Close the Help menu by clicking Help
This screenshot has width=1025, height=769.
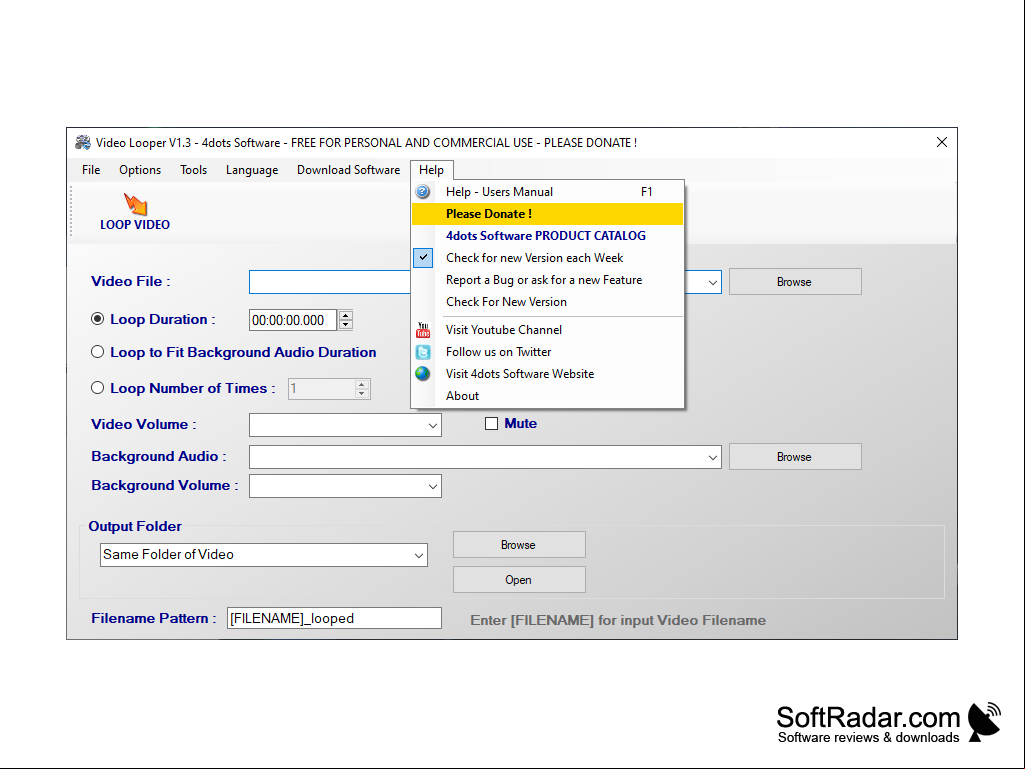click(431, 170)
